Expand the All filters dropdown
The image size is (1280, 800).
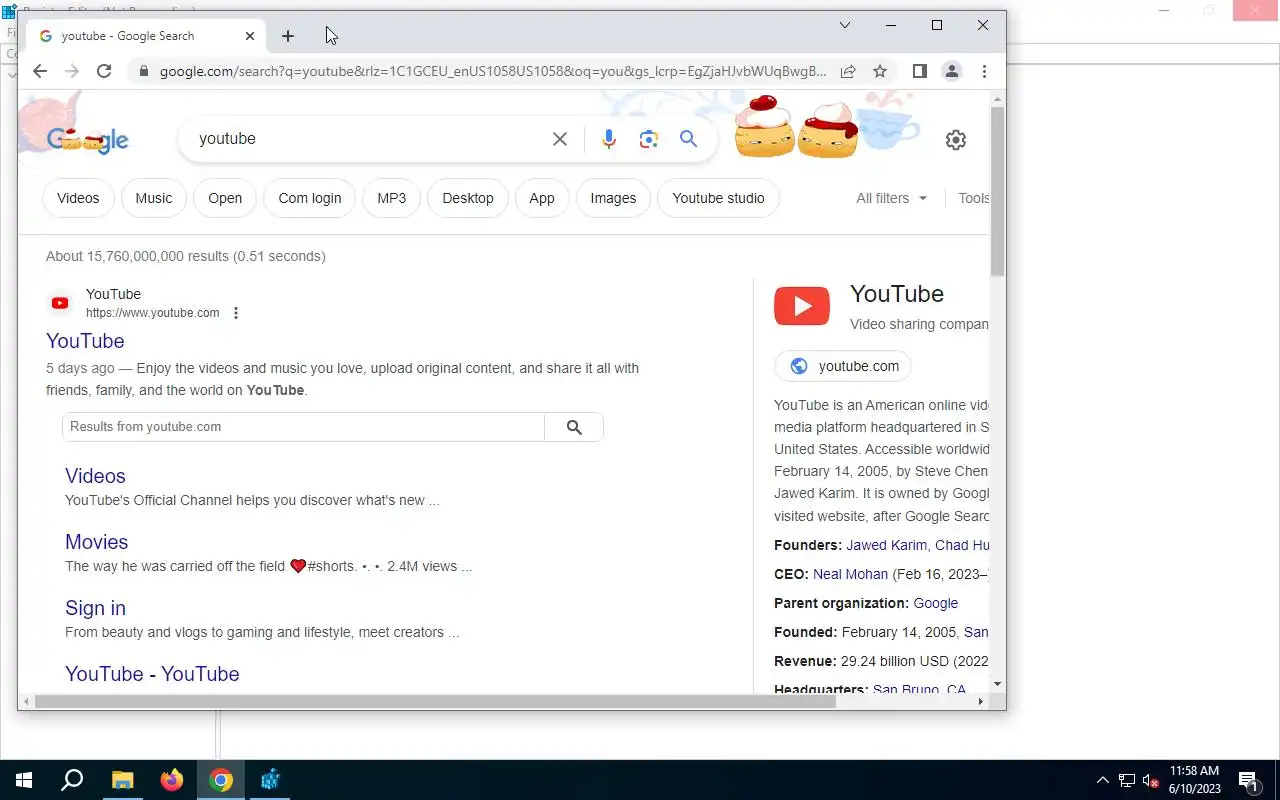[x=892, y=198]
